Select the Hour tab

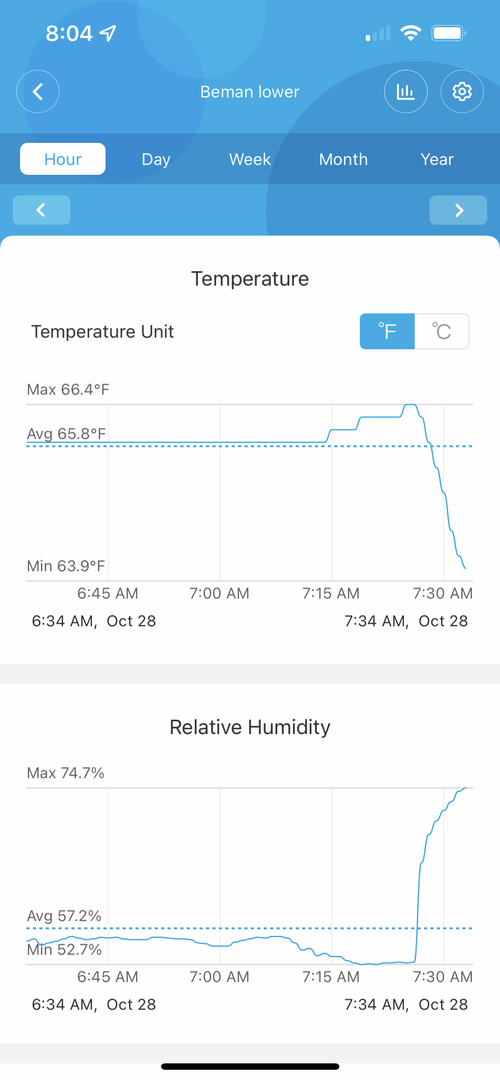click(x=63, y=159)
